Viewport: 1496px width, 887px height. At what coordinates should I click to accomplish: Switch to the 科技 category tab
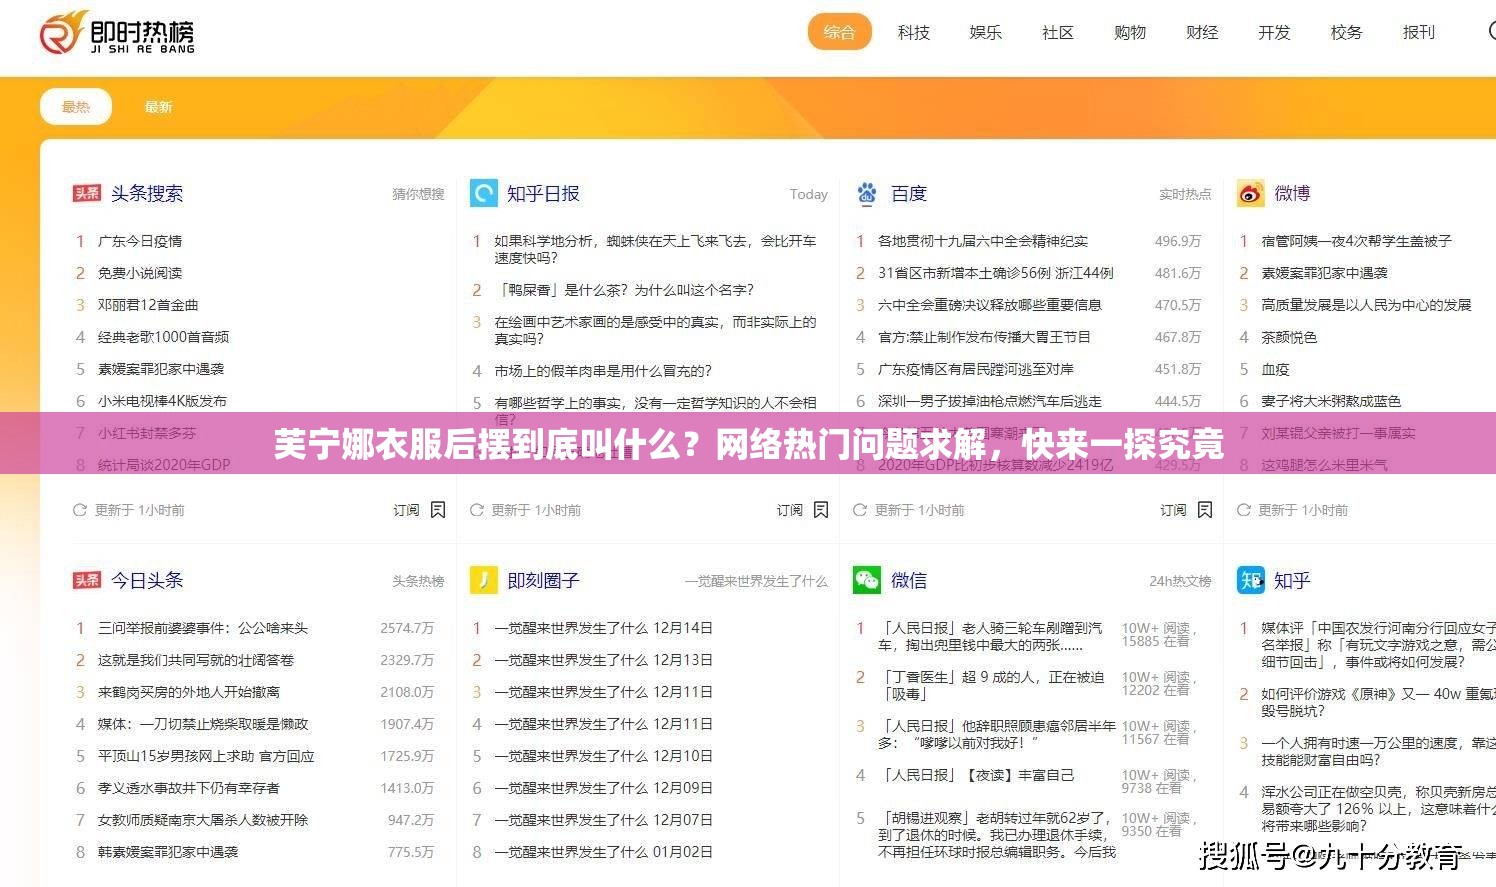(x=913, y=32)
